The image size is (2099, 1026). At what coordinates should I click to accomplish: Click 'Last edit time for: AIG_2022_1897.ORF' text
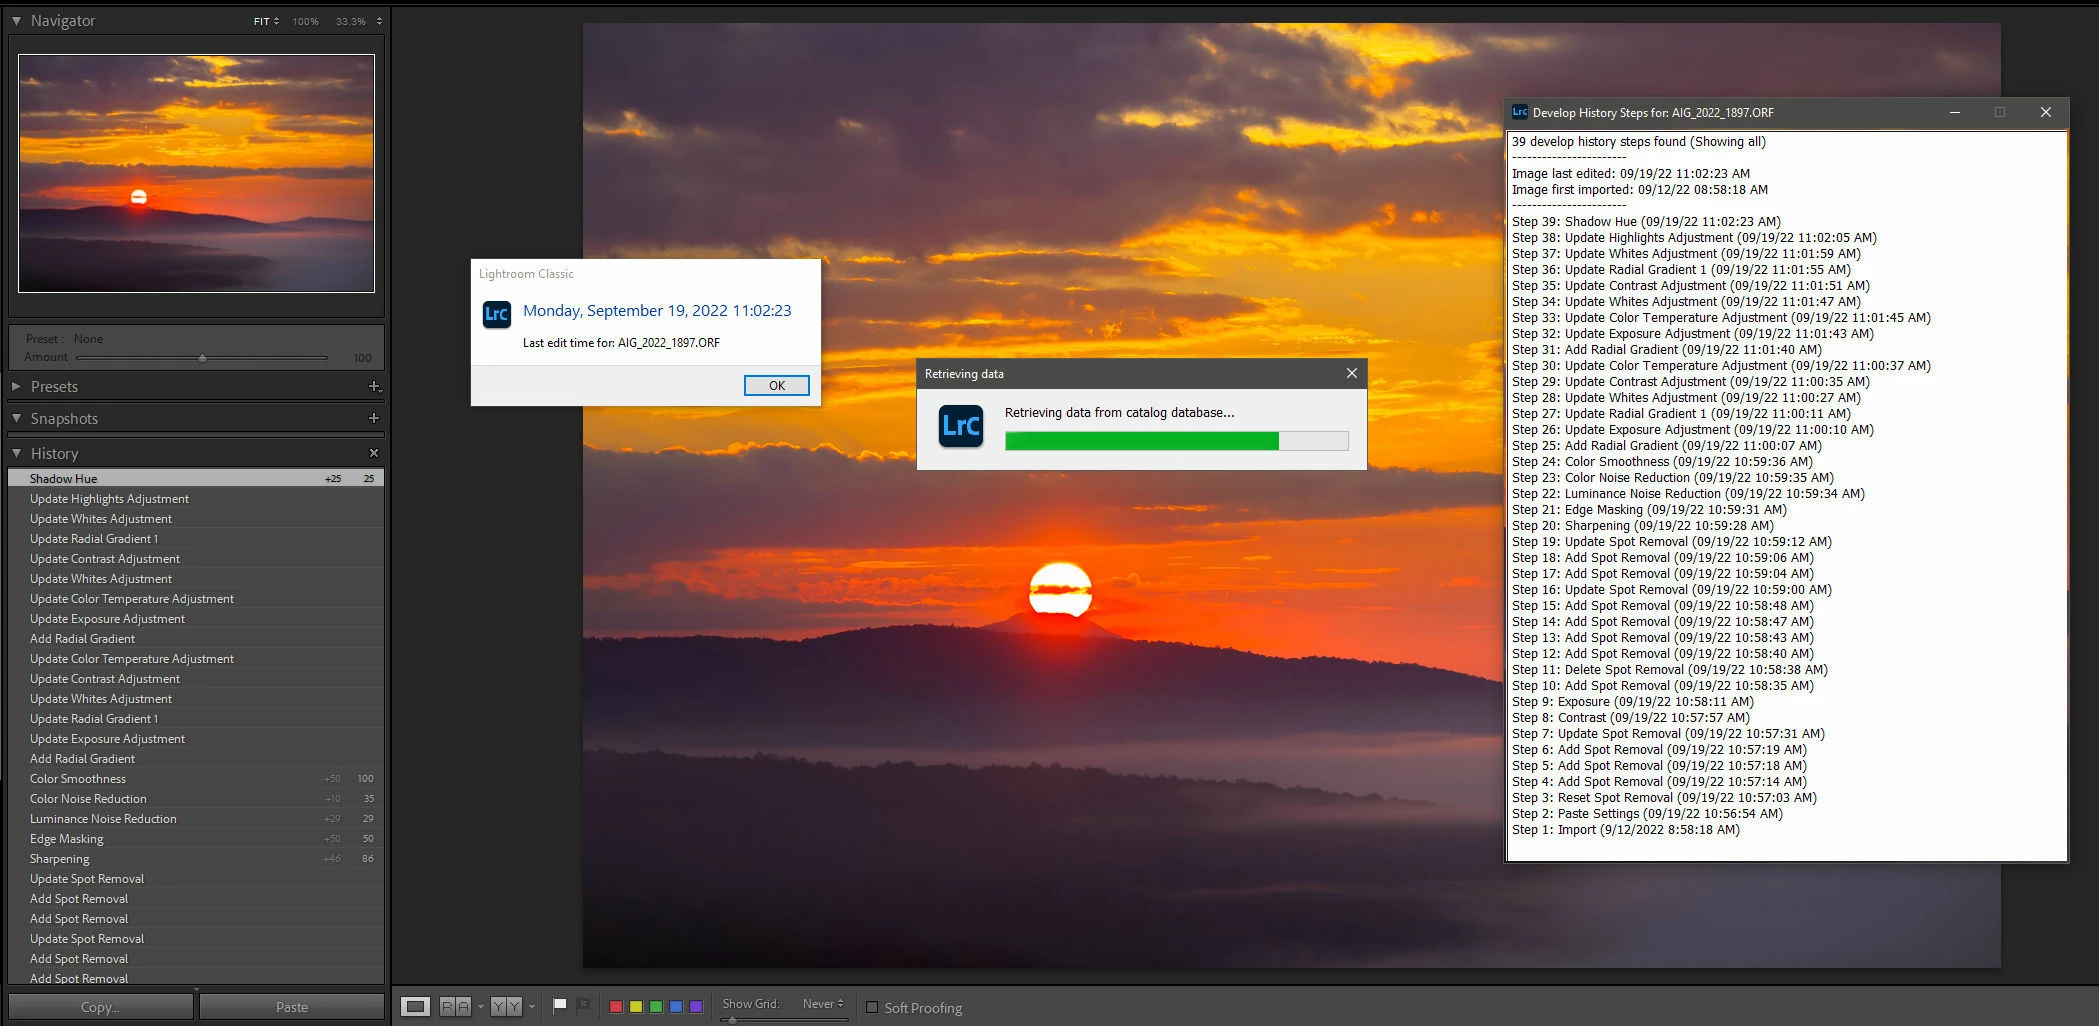[621, 342]
